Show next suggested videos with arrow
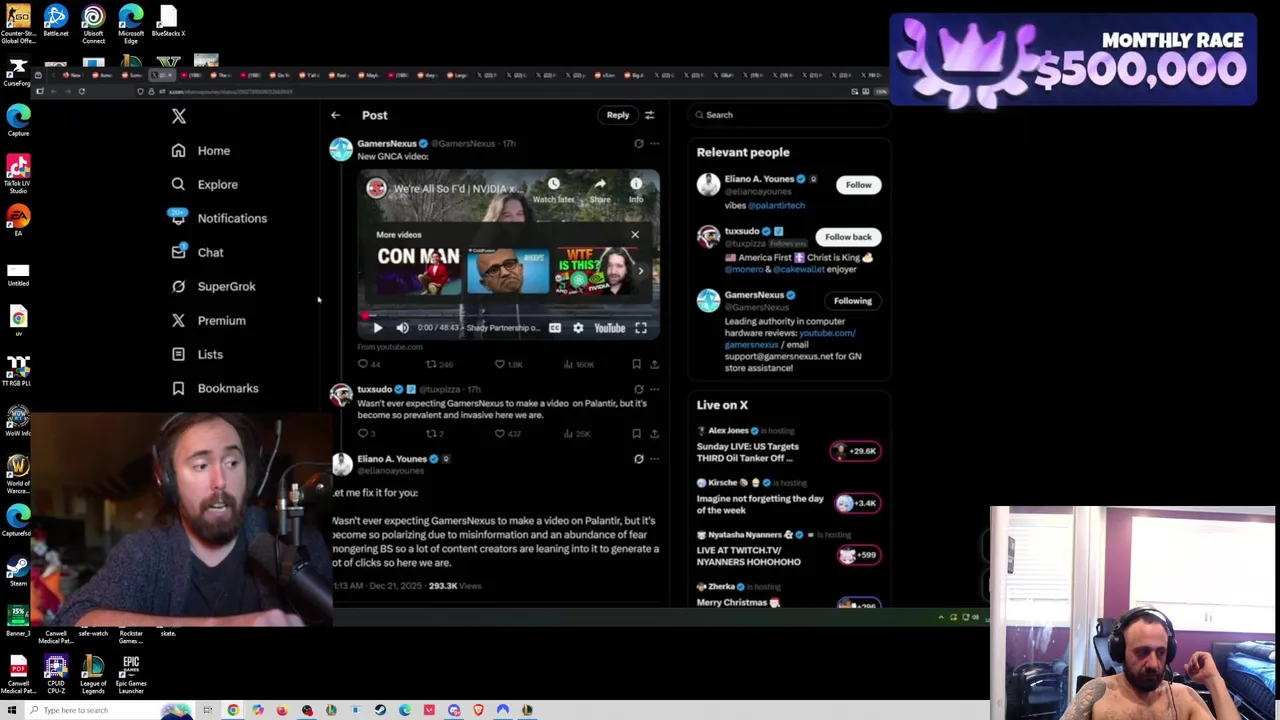The height and width of the screenshot is (720, 1280). pyautogui.click(x=641, y=271)
